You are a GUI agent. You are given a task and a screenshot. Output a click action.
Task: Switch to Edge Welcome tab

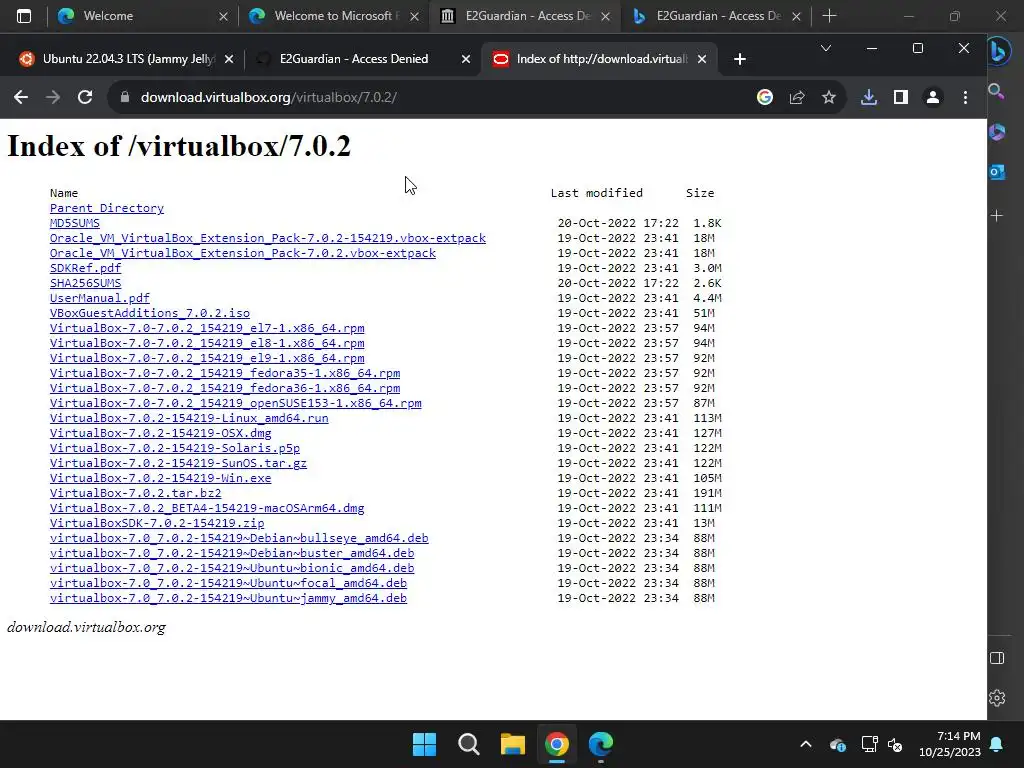[140, 16]
